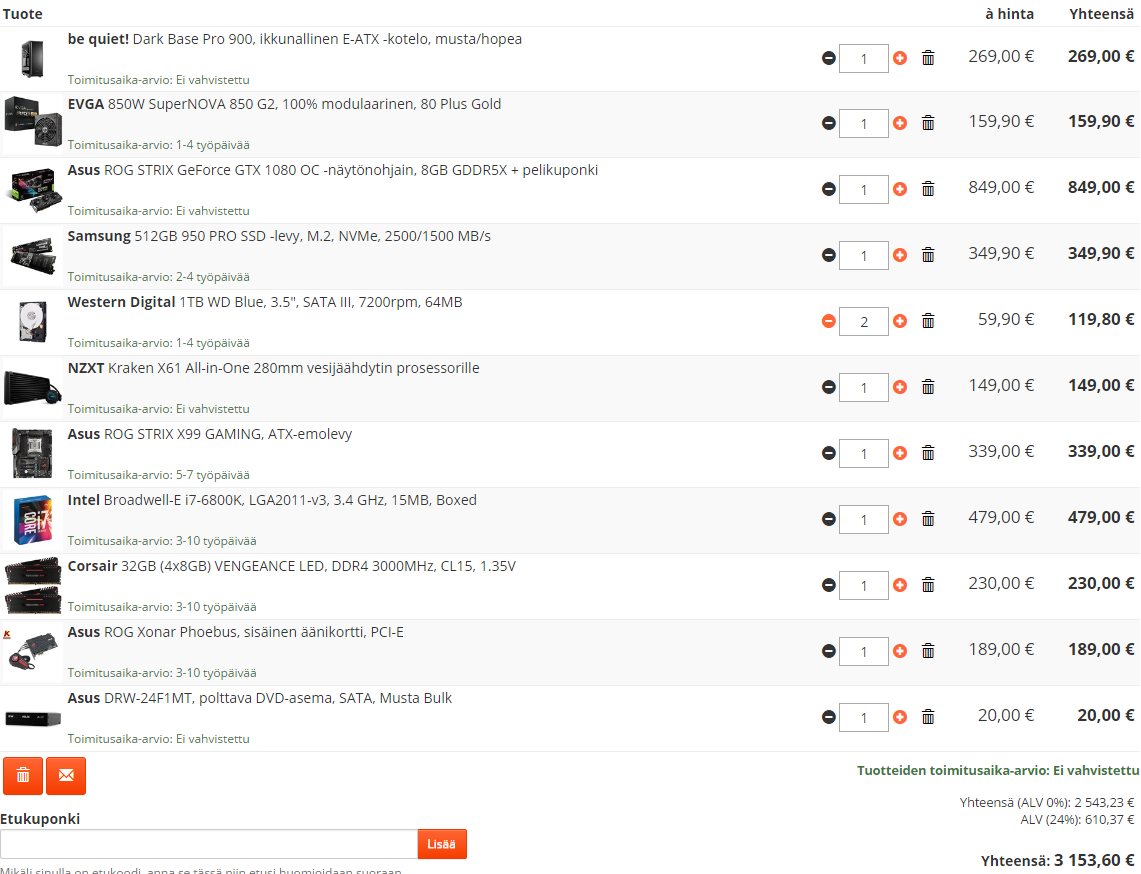Edit quantity field for Intel i7-6800K
1141x874 pixels.
864,520
